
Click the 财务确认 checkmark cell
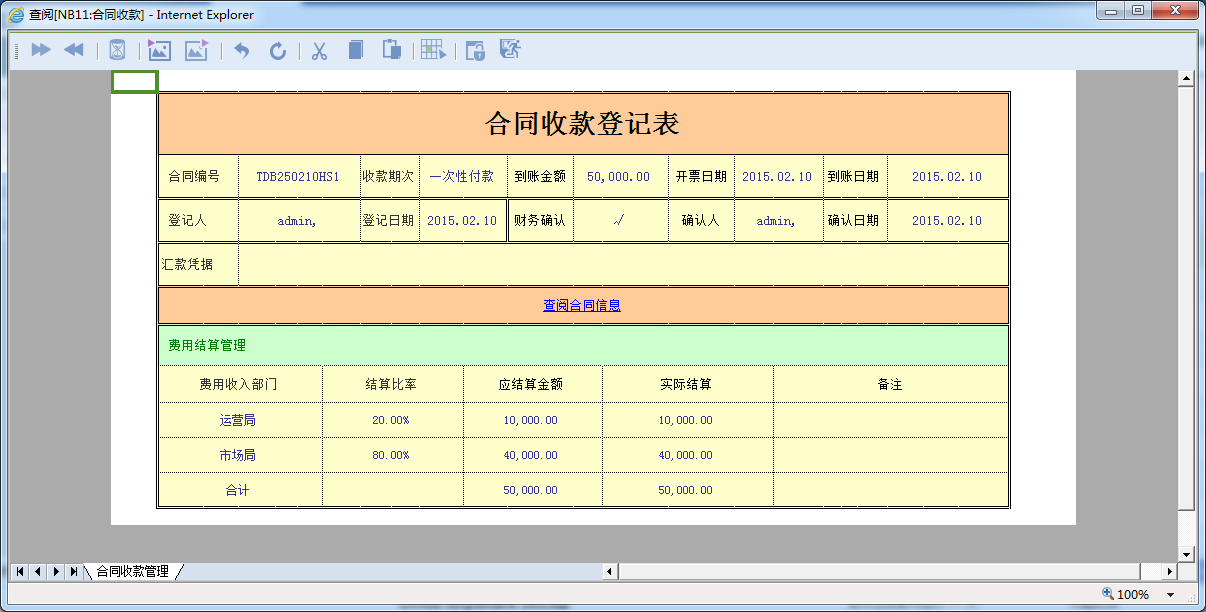pos(619,221)
